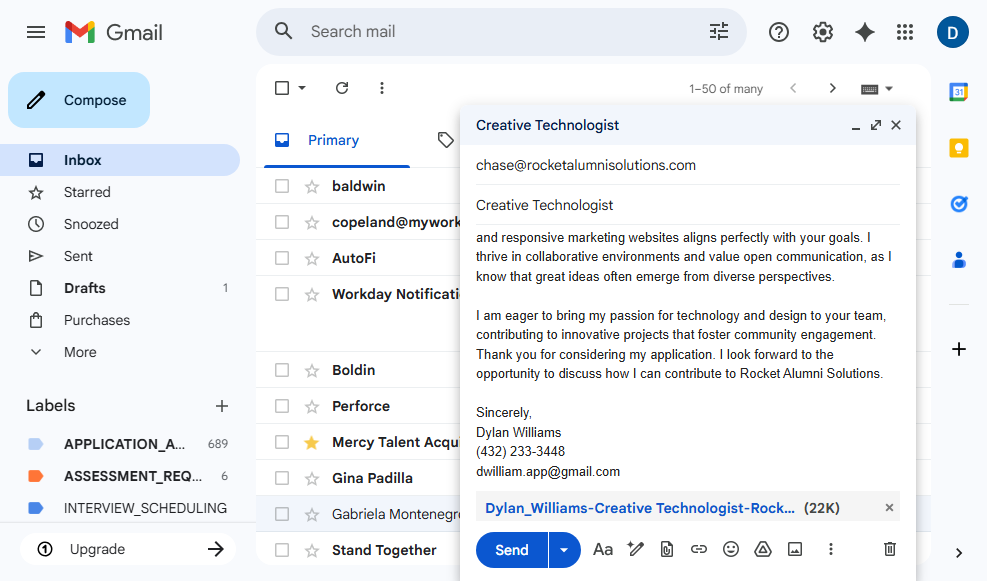This screenshot has height=581, width=987.
Task: Open Google Keep in the side panel
Action: (x=958, y=148)
